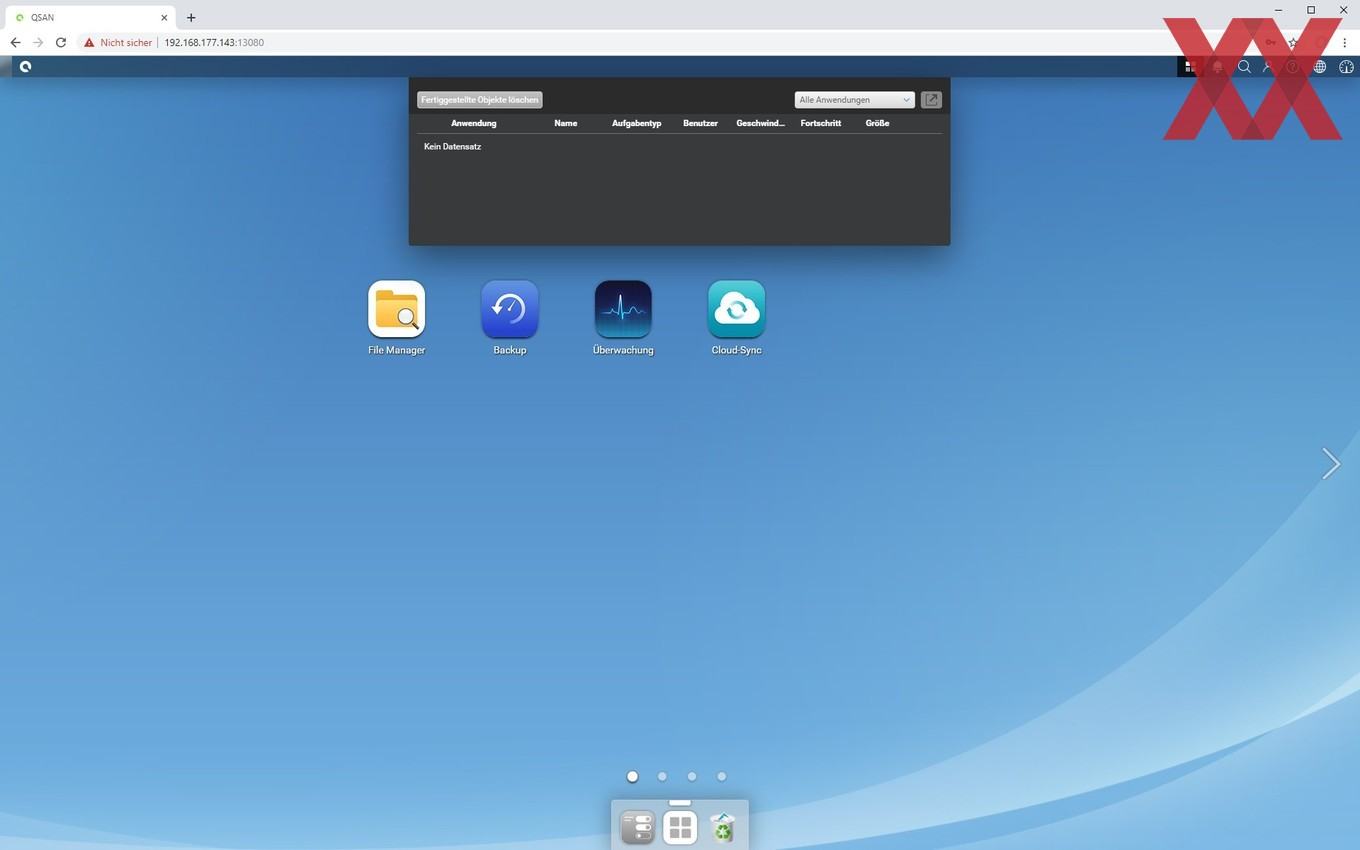Open the dashboard gauge icon
Screen dimensions: 1360x850
pos(1346,67)
